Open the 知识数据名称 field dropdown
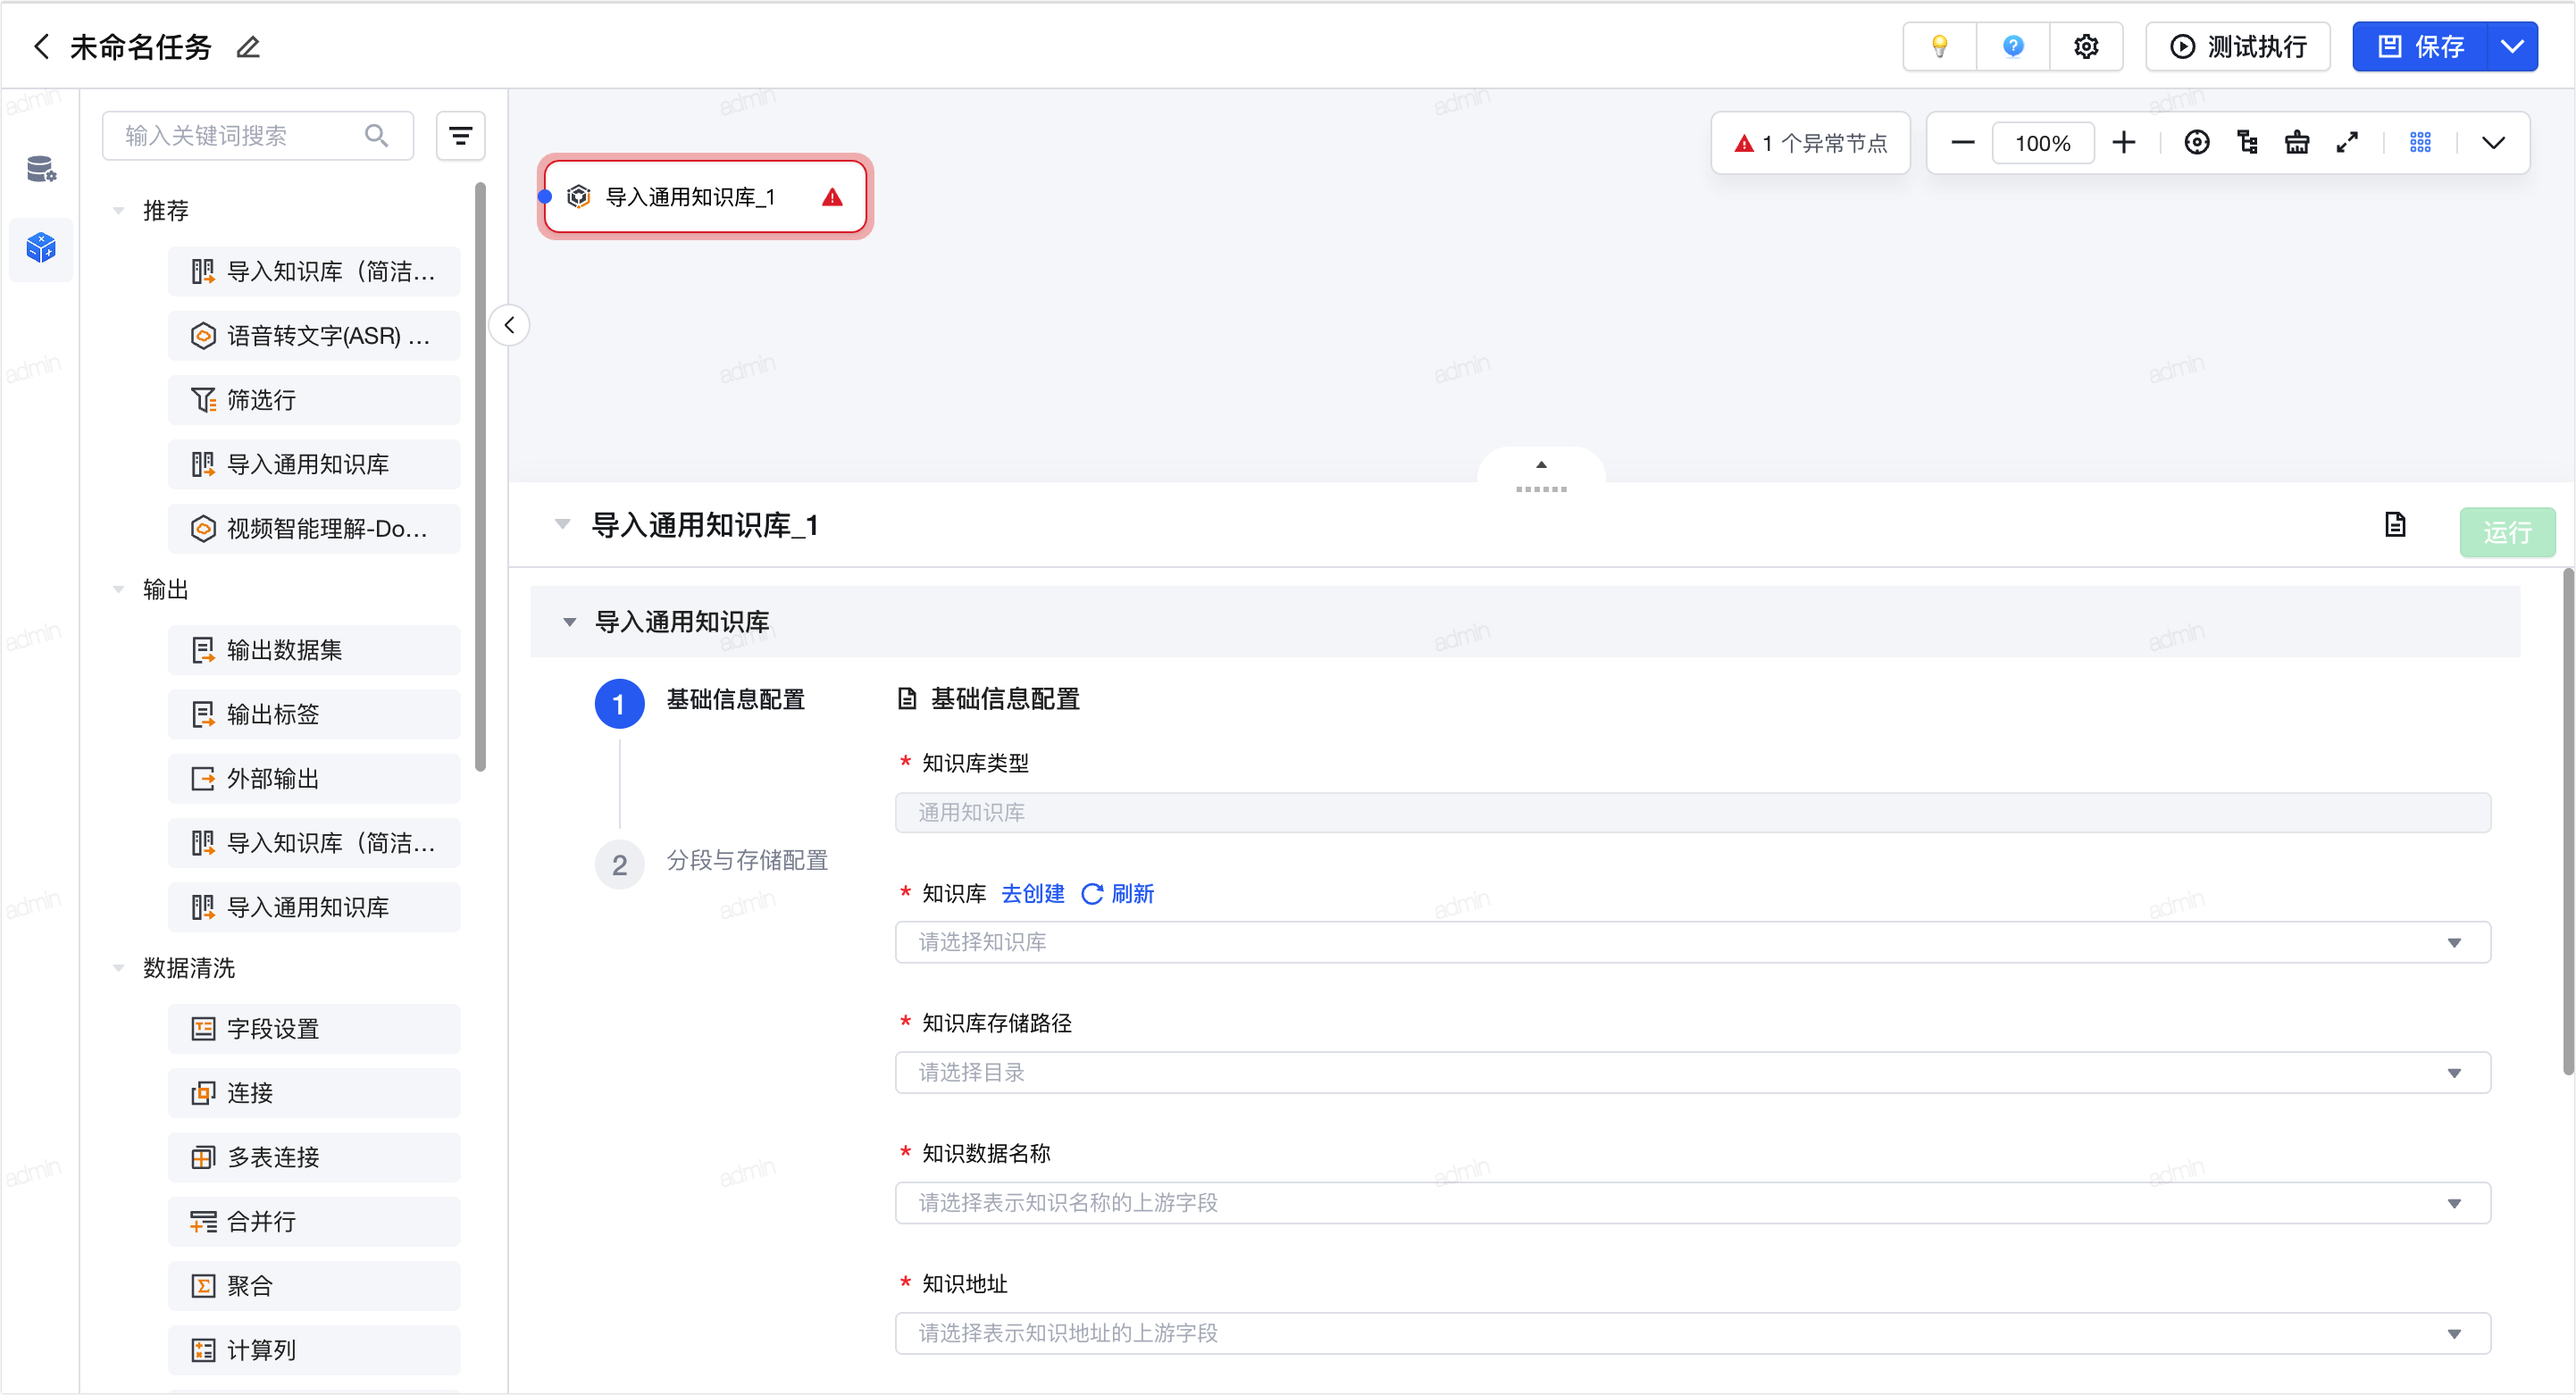Viewport: 2576px width, 1395px height. pos(1692,1202)
